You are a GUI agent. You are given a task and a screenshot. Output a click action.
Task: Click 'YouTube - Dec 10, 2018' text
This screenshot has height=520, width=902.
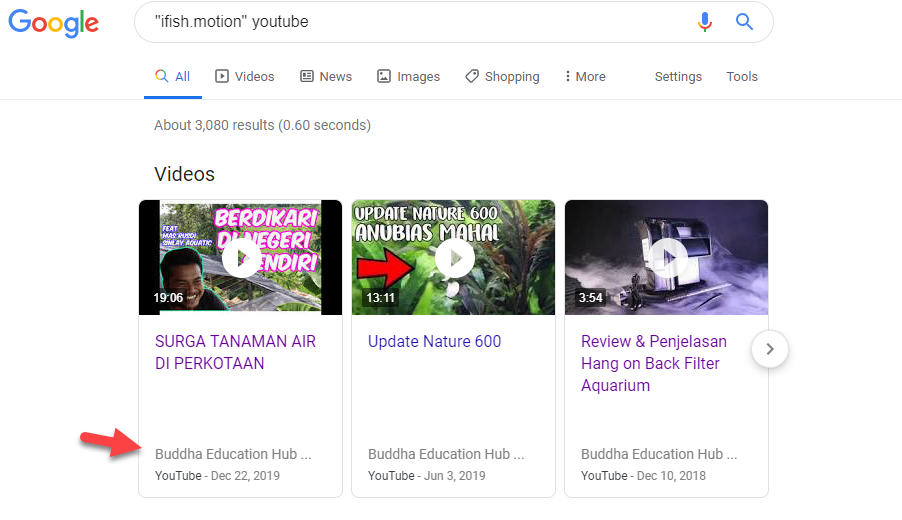[x=643, y=476]
